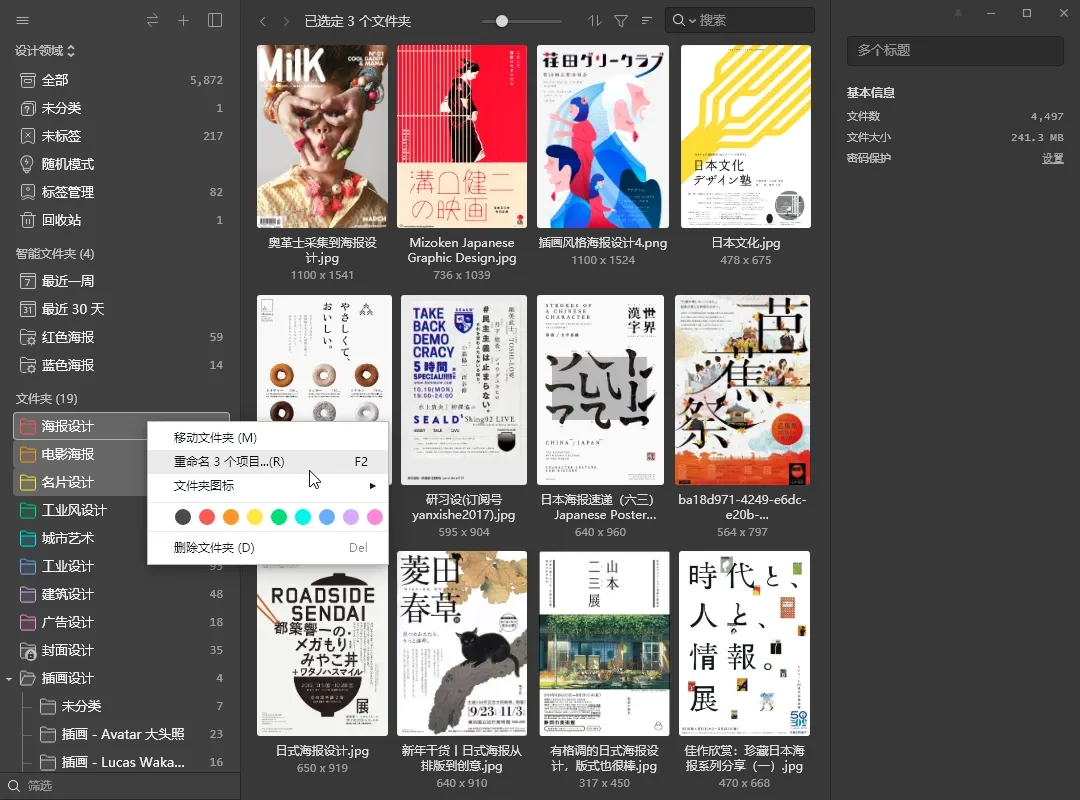Go back with the left arrow
The height and width of the screenshot is (800, 1080).
pyautogui.click(x=263, y=21)
